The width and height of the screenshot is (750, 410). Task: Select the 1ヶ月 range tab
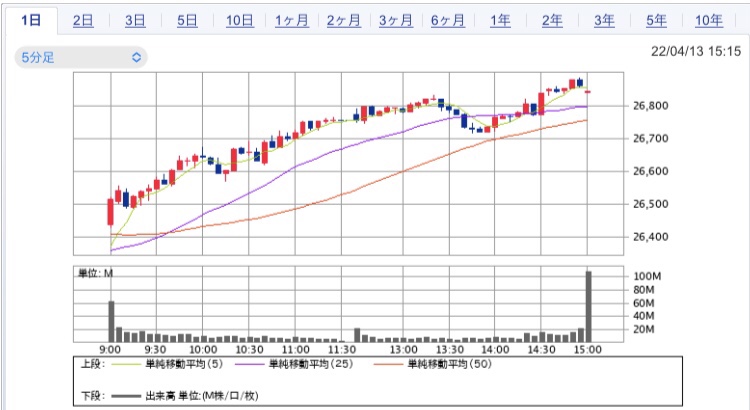tap(292, 21)
